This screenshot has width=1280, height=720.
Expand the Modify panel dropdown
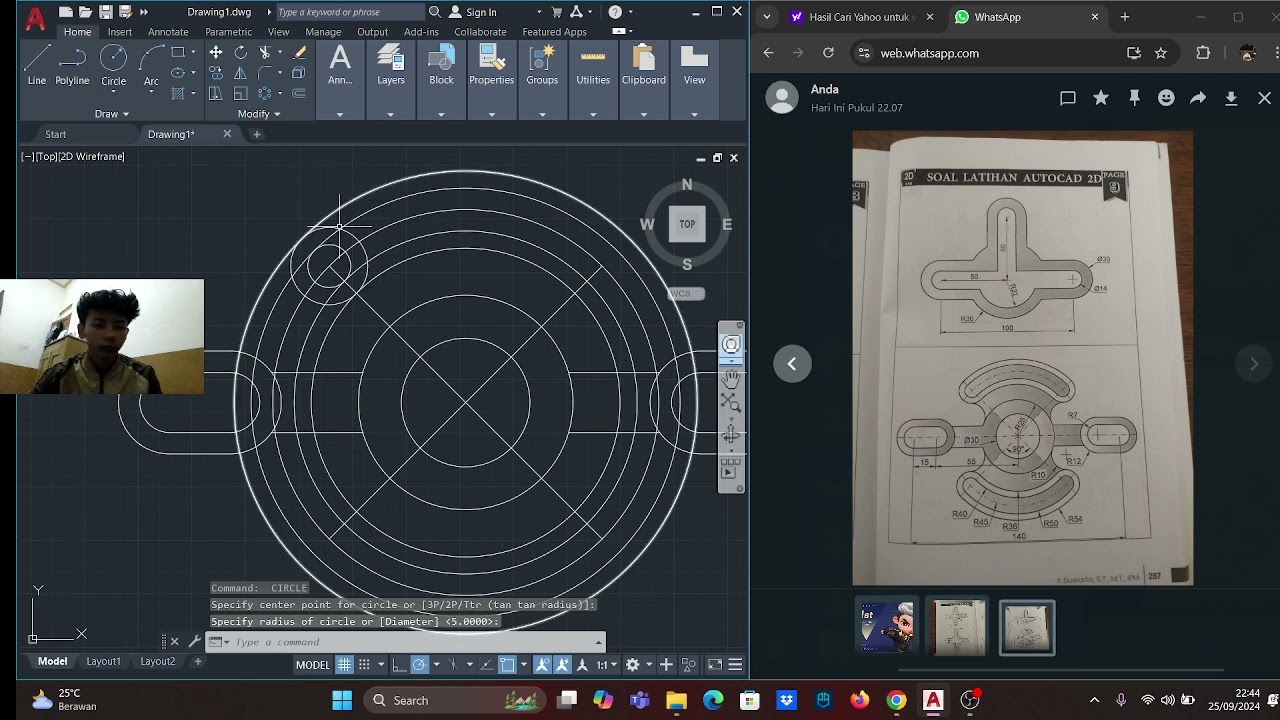point(259,114)
